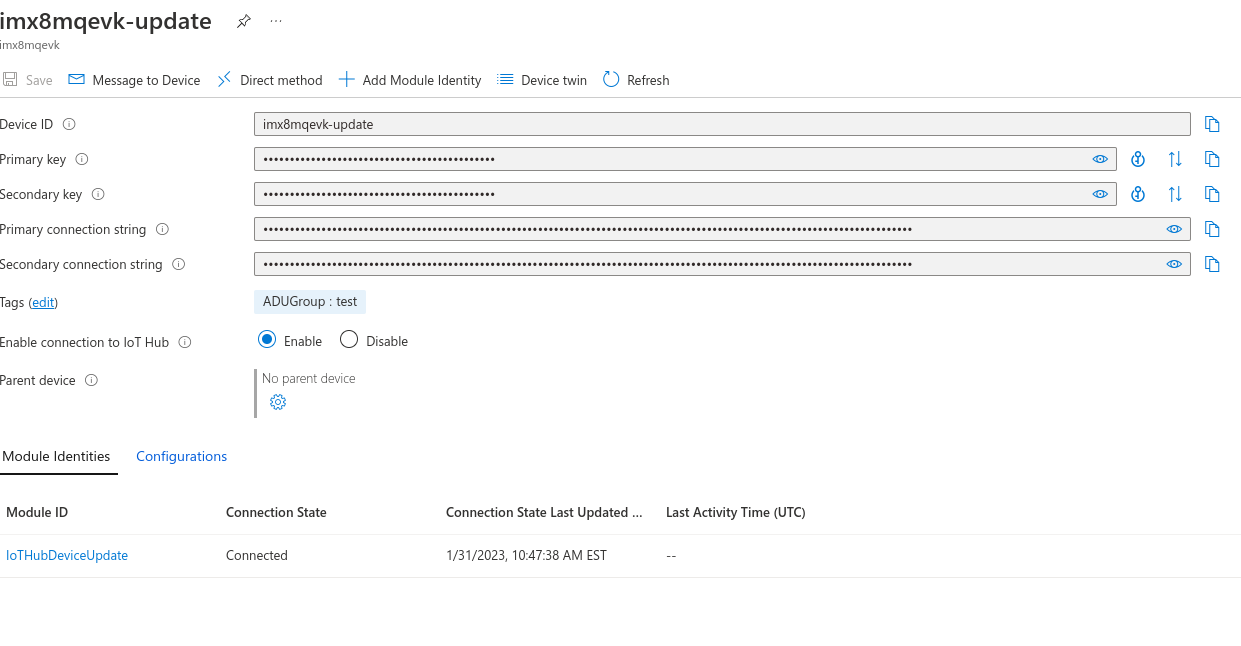Select the Disable IoT Hub connection option
The width and height of the screenshot is (1241, 646).
point(348,339)
